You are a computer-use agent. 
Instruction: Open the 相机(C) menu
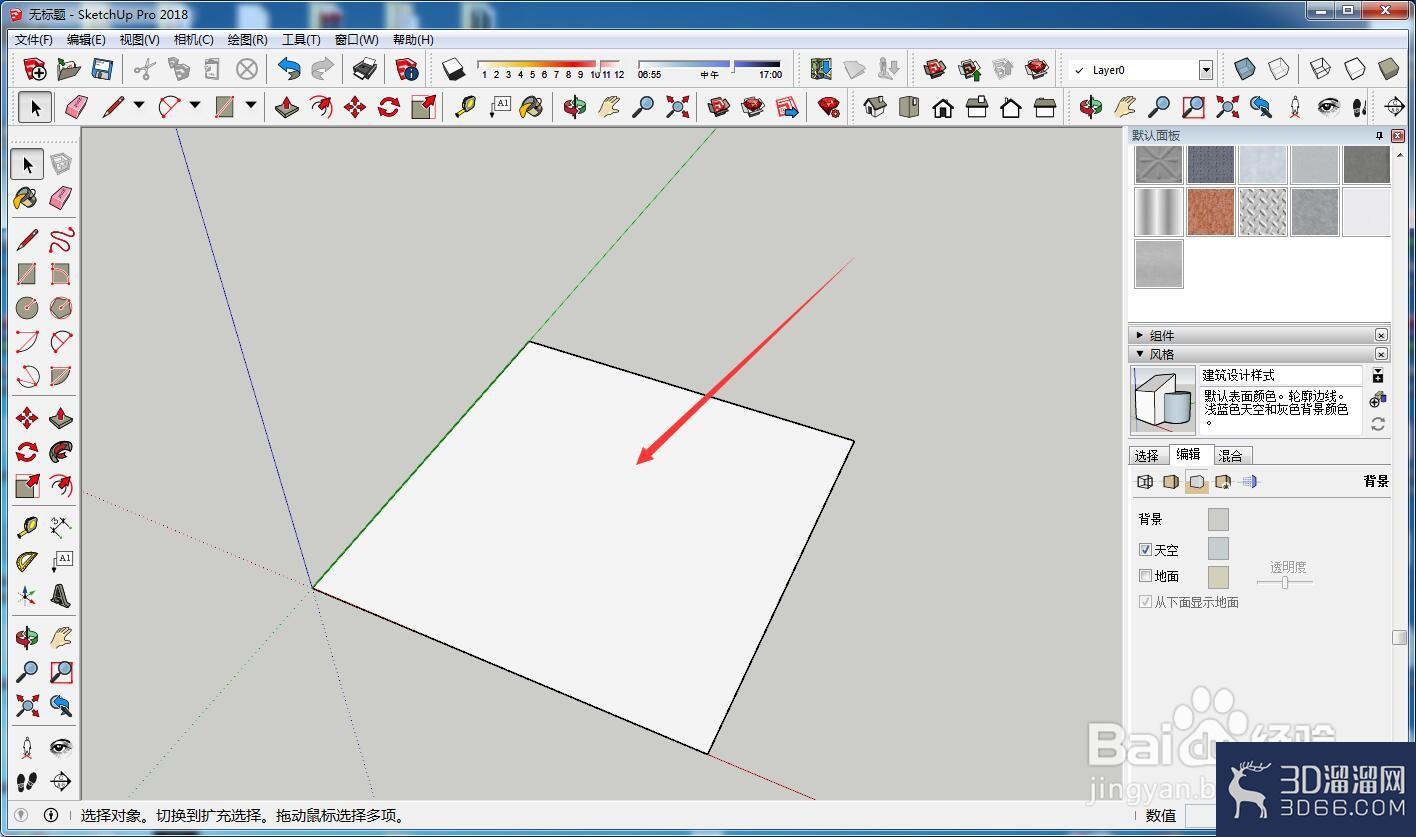point(193,40)
